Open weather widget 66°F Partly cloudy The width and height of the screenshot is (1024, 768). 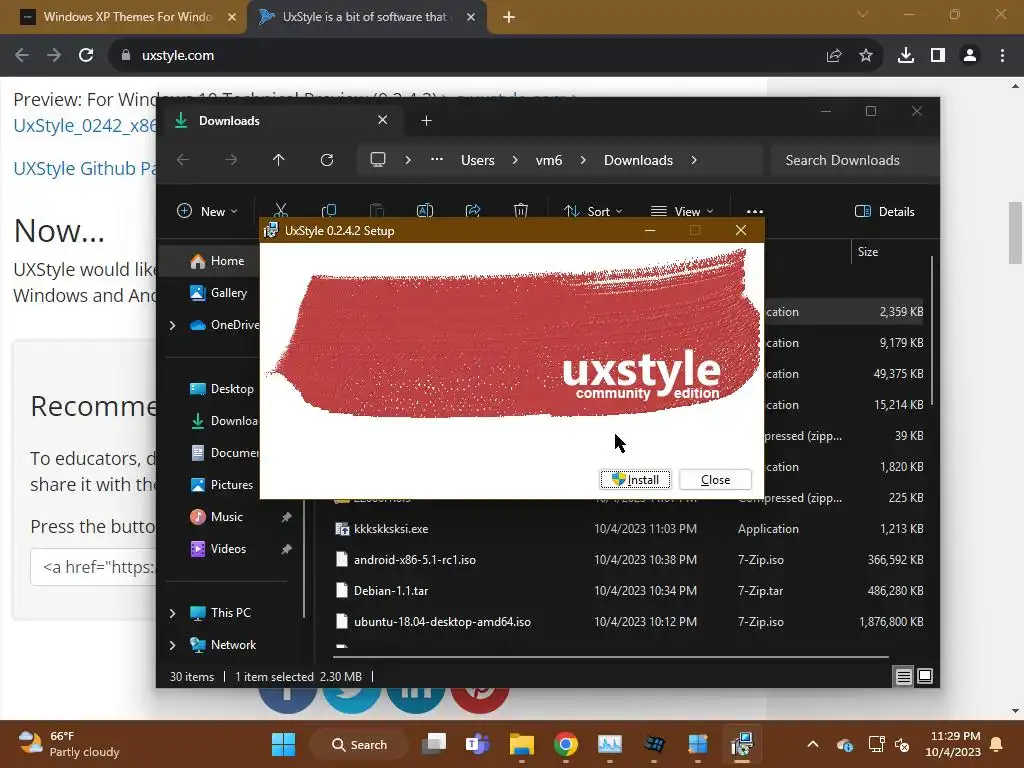pyautogui.click(x=69, y=744)
